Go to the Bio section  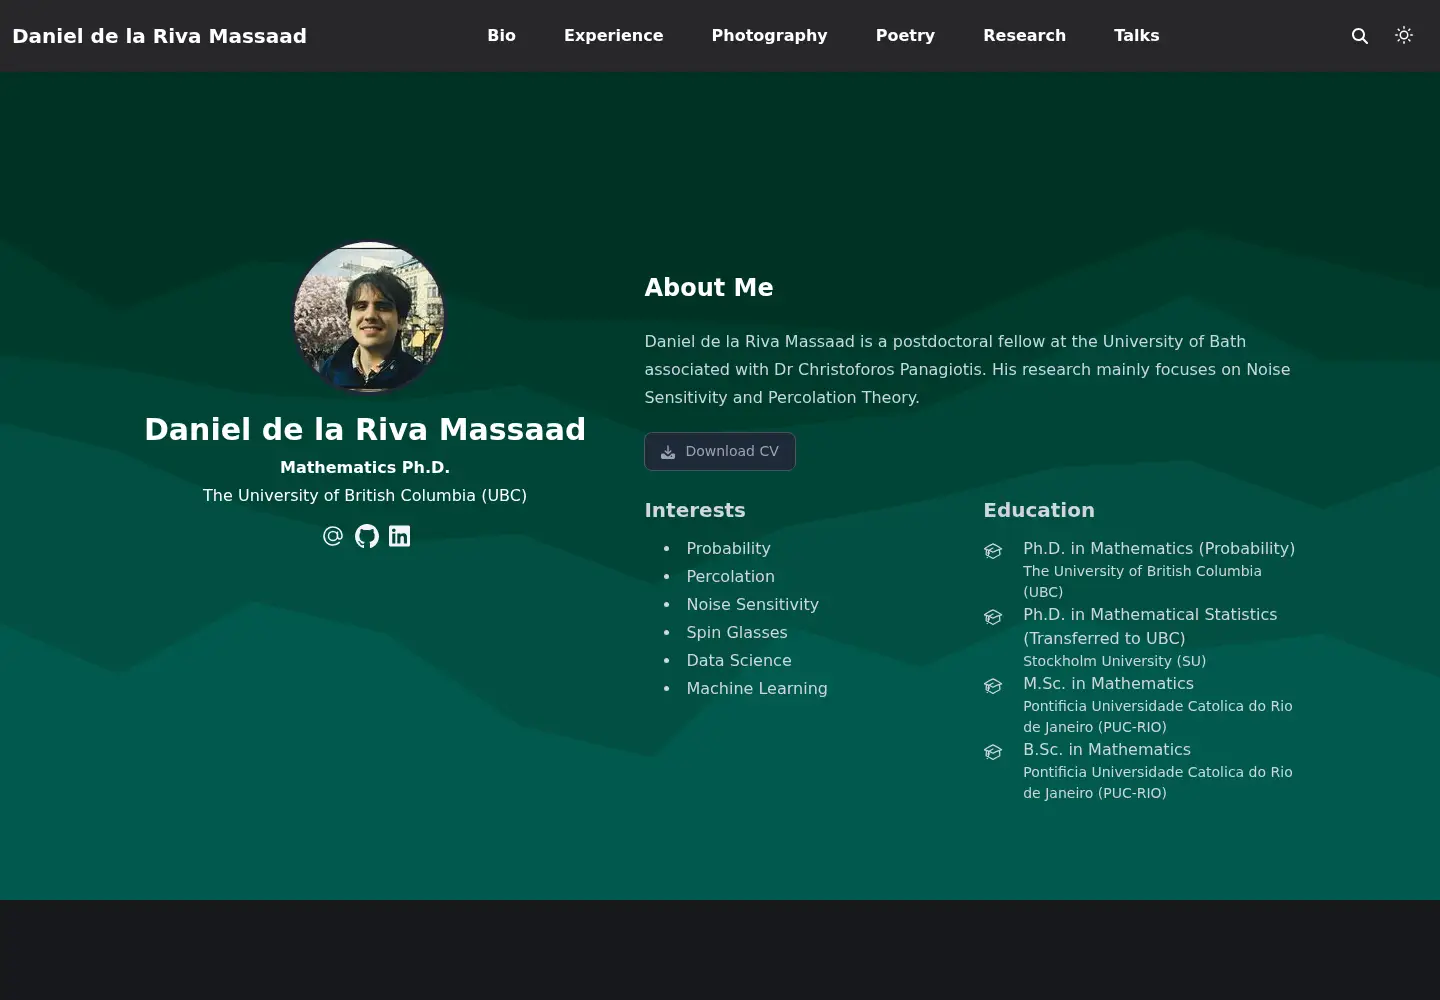point(502,36)
